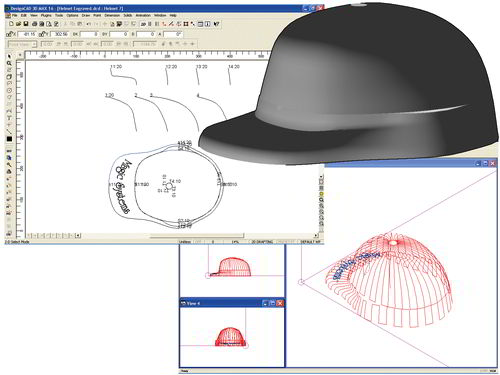Click the Open file folder icon
The image size is (500, 375).
[x=18, y=24]
